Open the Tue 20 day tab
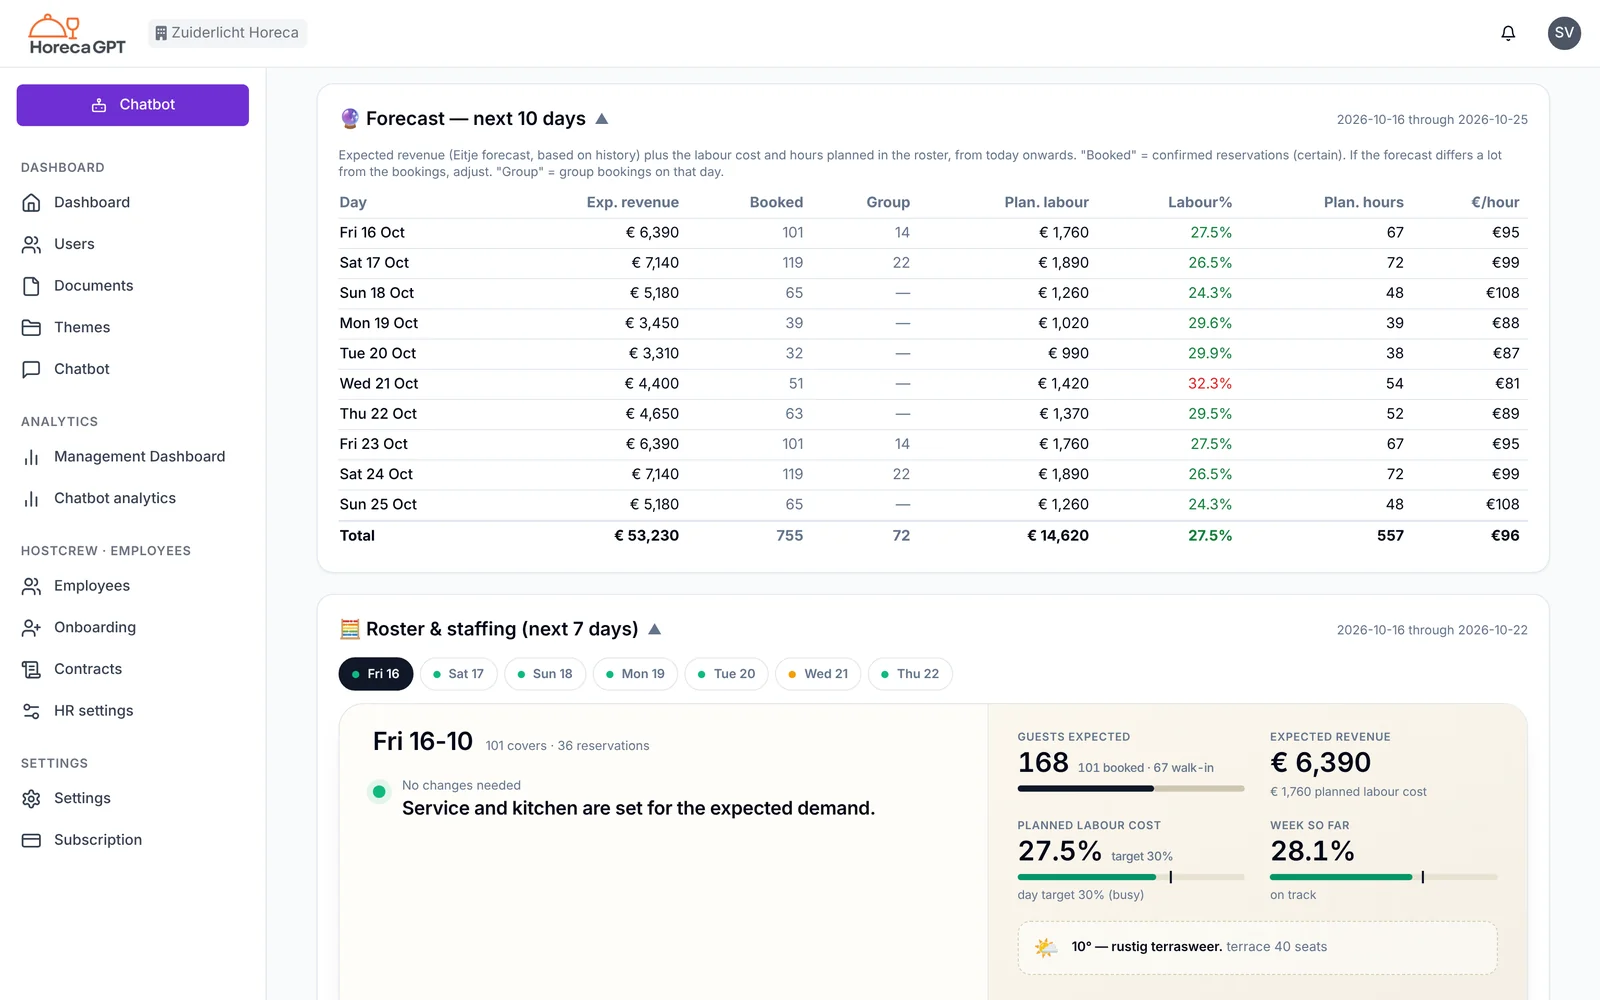1600x1000 pixels. coord(727,674)
